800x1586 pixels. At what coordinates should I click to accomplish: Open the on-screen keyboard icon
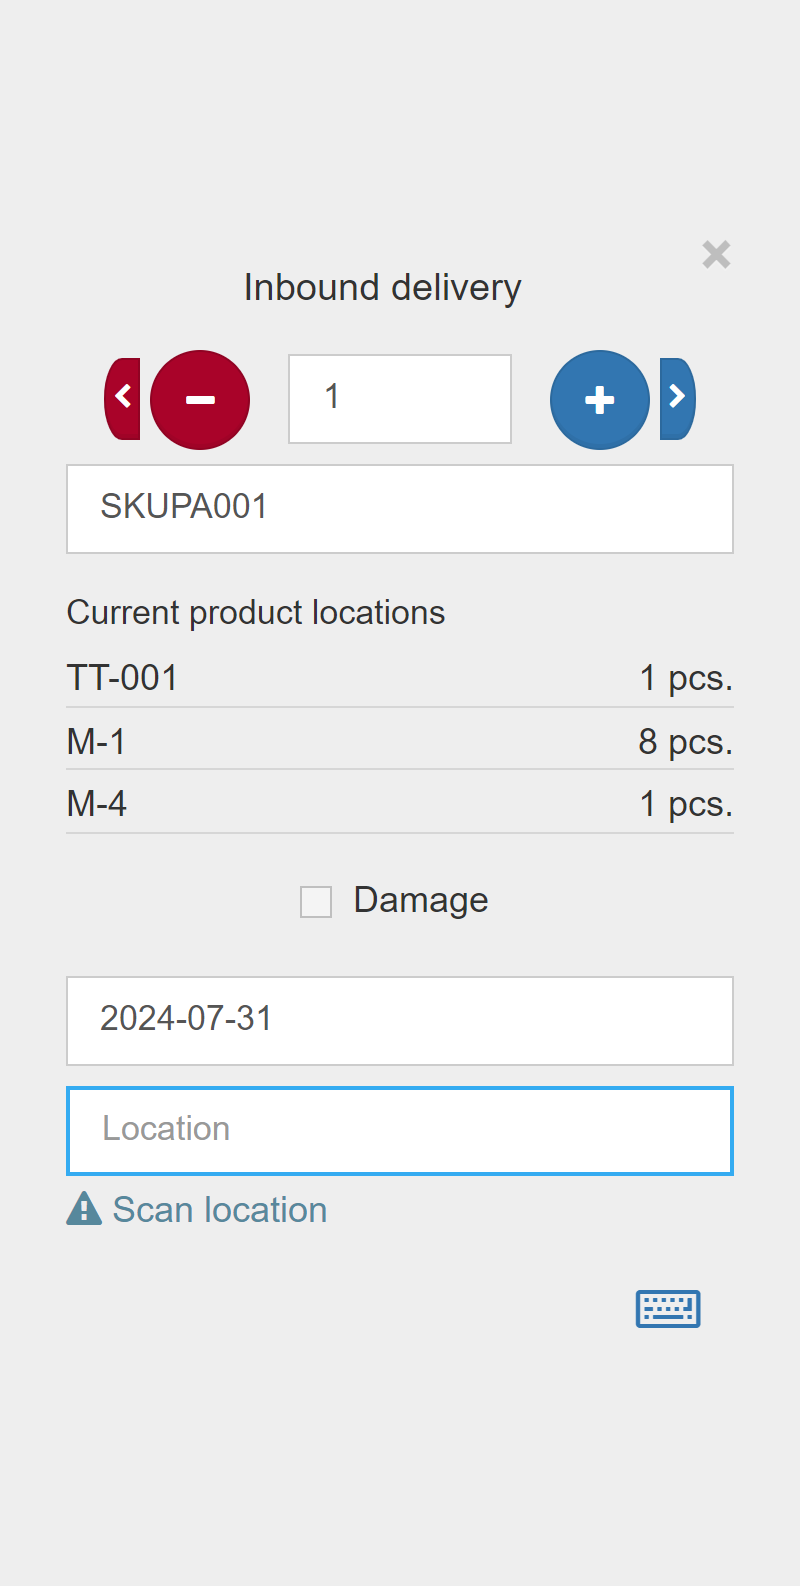[x=668, y=1308]
